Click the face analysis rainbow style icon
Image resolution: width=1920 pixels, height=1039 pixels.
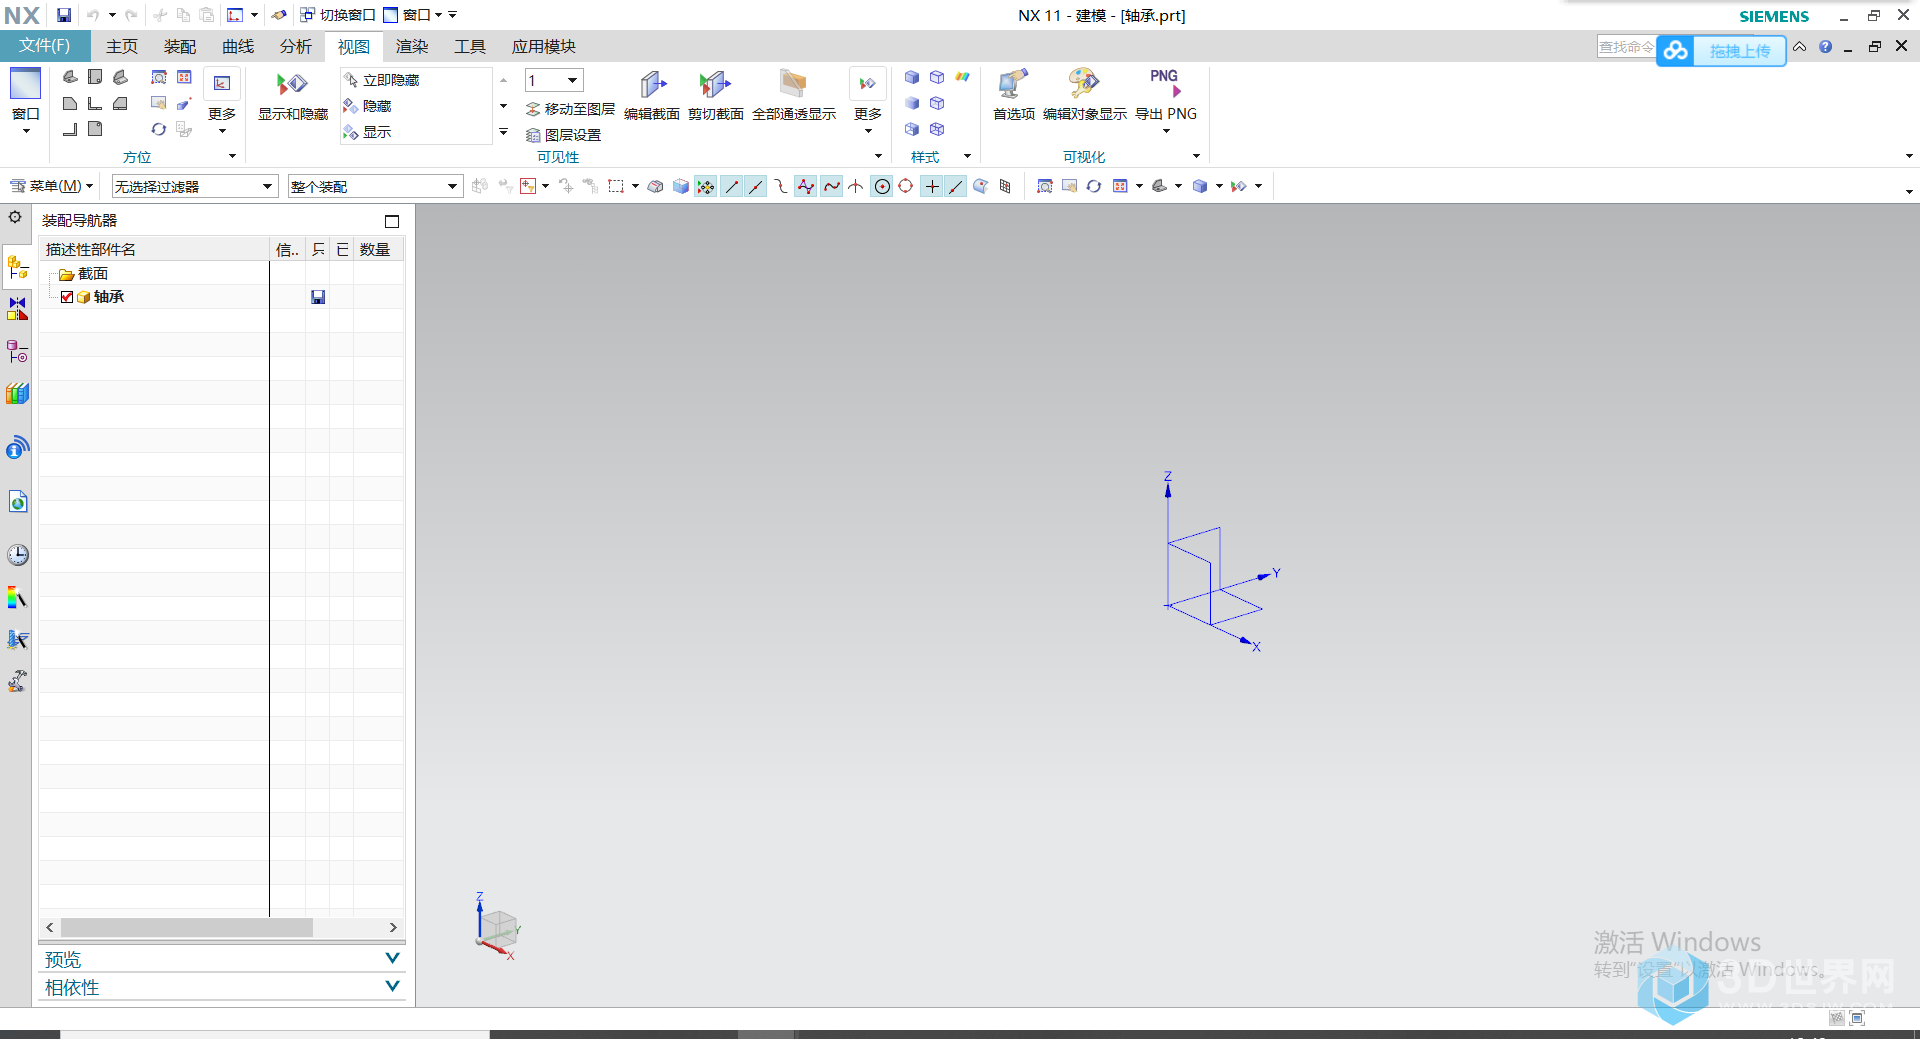963,77
